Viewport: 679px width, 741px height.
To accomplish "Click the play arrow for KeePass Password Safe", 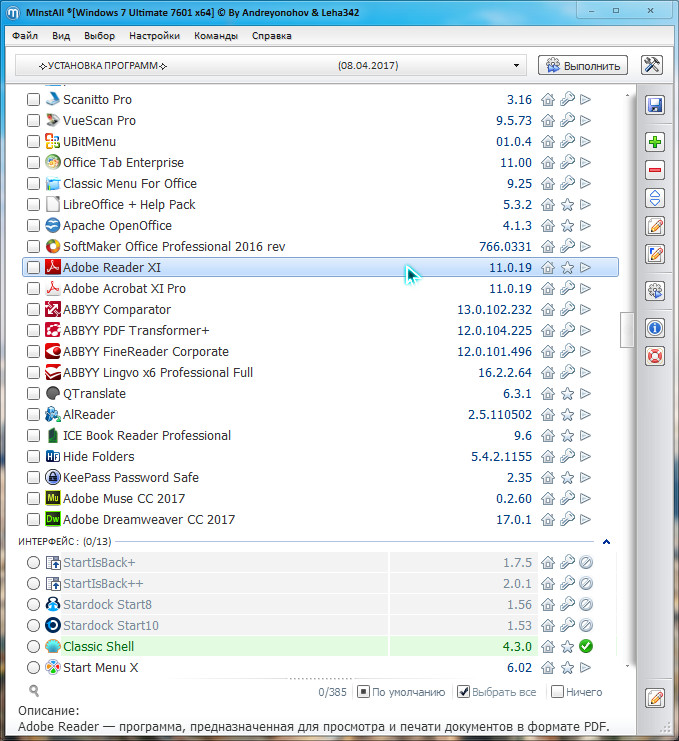I will [585, 477].
